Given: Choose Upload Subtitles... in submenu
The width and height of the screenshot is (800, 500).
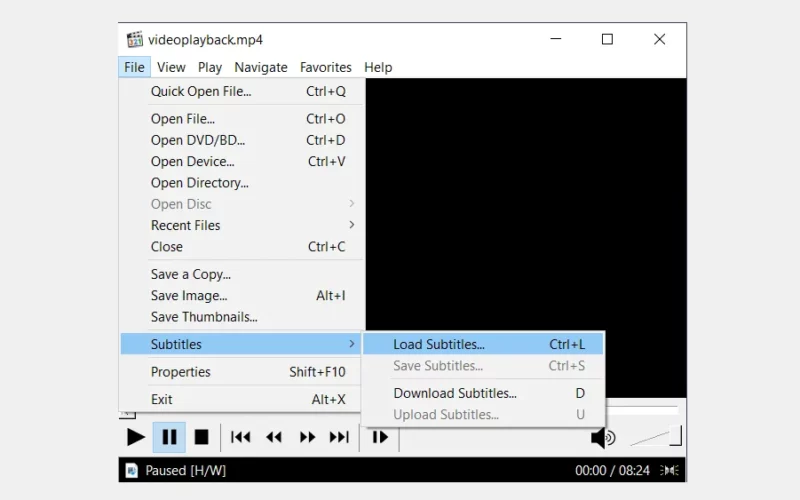Looking at the screenshot, I should (x=483, y=415).
